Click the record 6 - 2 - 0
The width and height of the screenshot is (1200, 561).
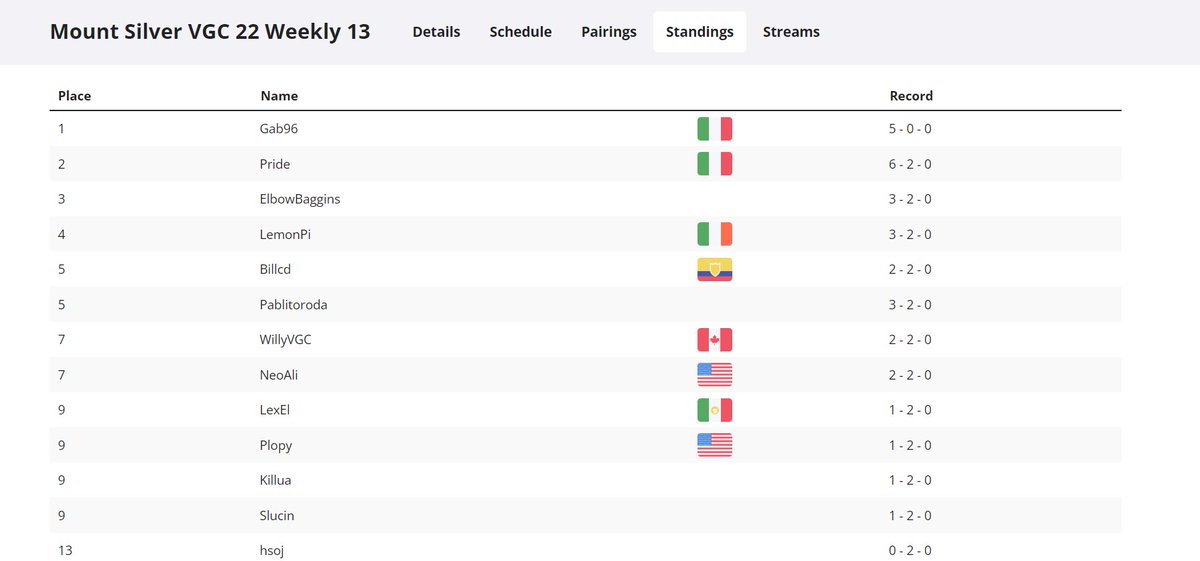coord(910,164)
